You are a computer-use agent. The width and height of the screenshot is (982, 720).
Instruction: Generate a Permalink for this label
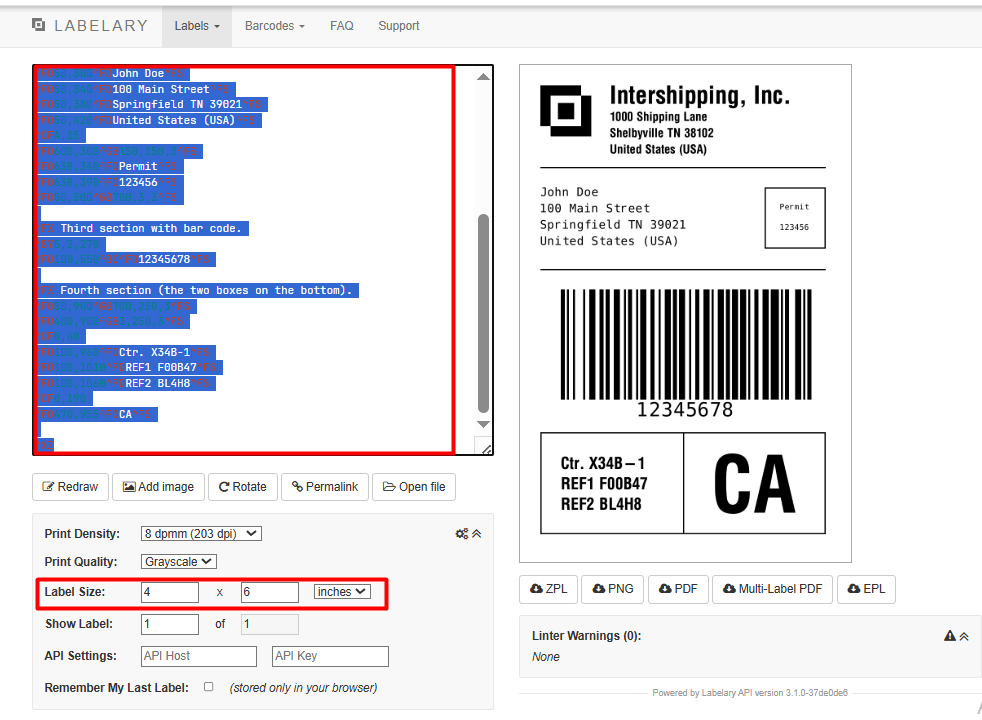point(325,487)
